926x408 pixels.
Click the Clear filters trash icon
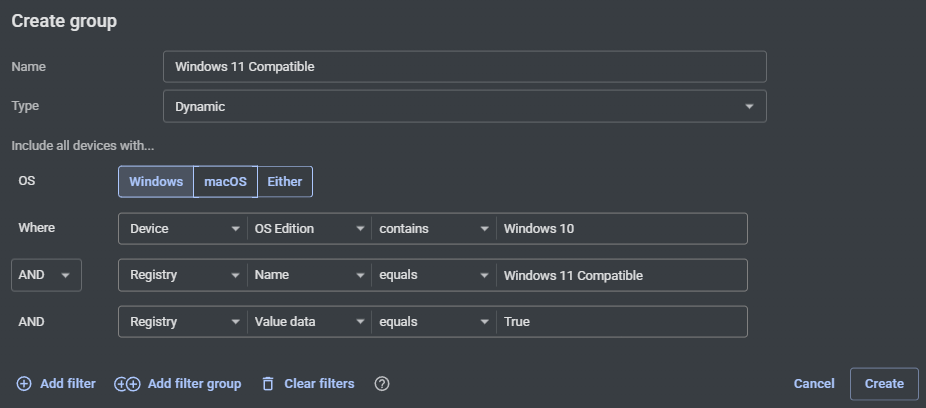[268, 384]
